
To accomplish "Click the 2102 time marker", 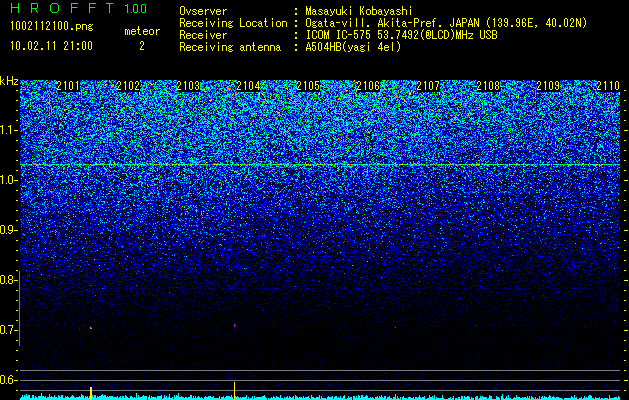I will pos(128,86).
